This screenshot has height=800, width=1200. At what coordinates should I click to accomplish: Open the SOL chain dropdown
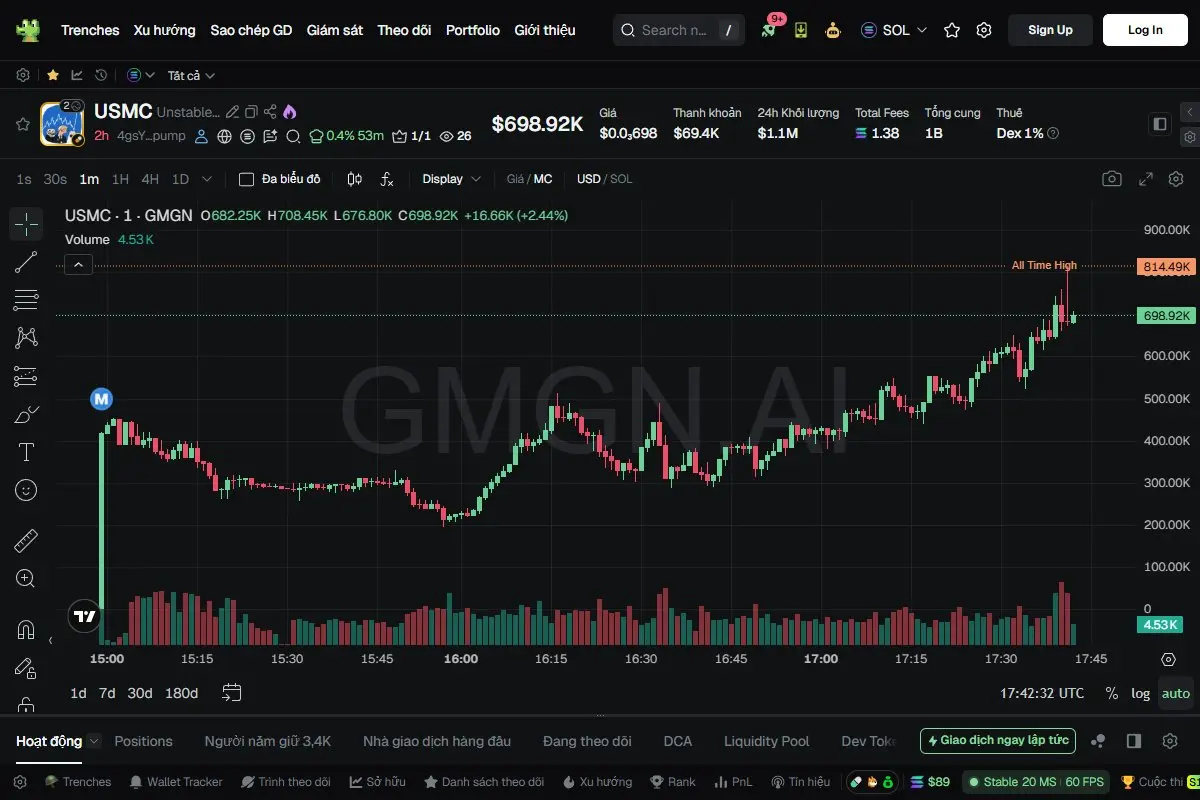(894, 30)
